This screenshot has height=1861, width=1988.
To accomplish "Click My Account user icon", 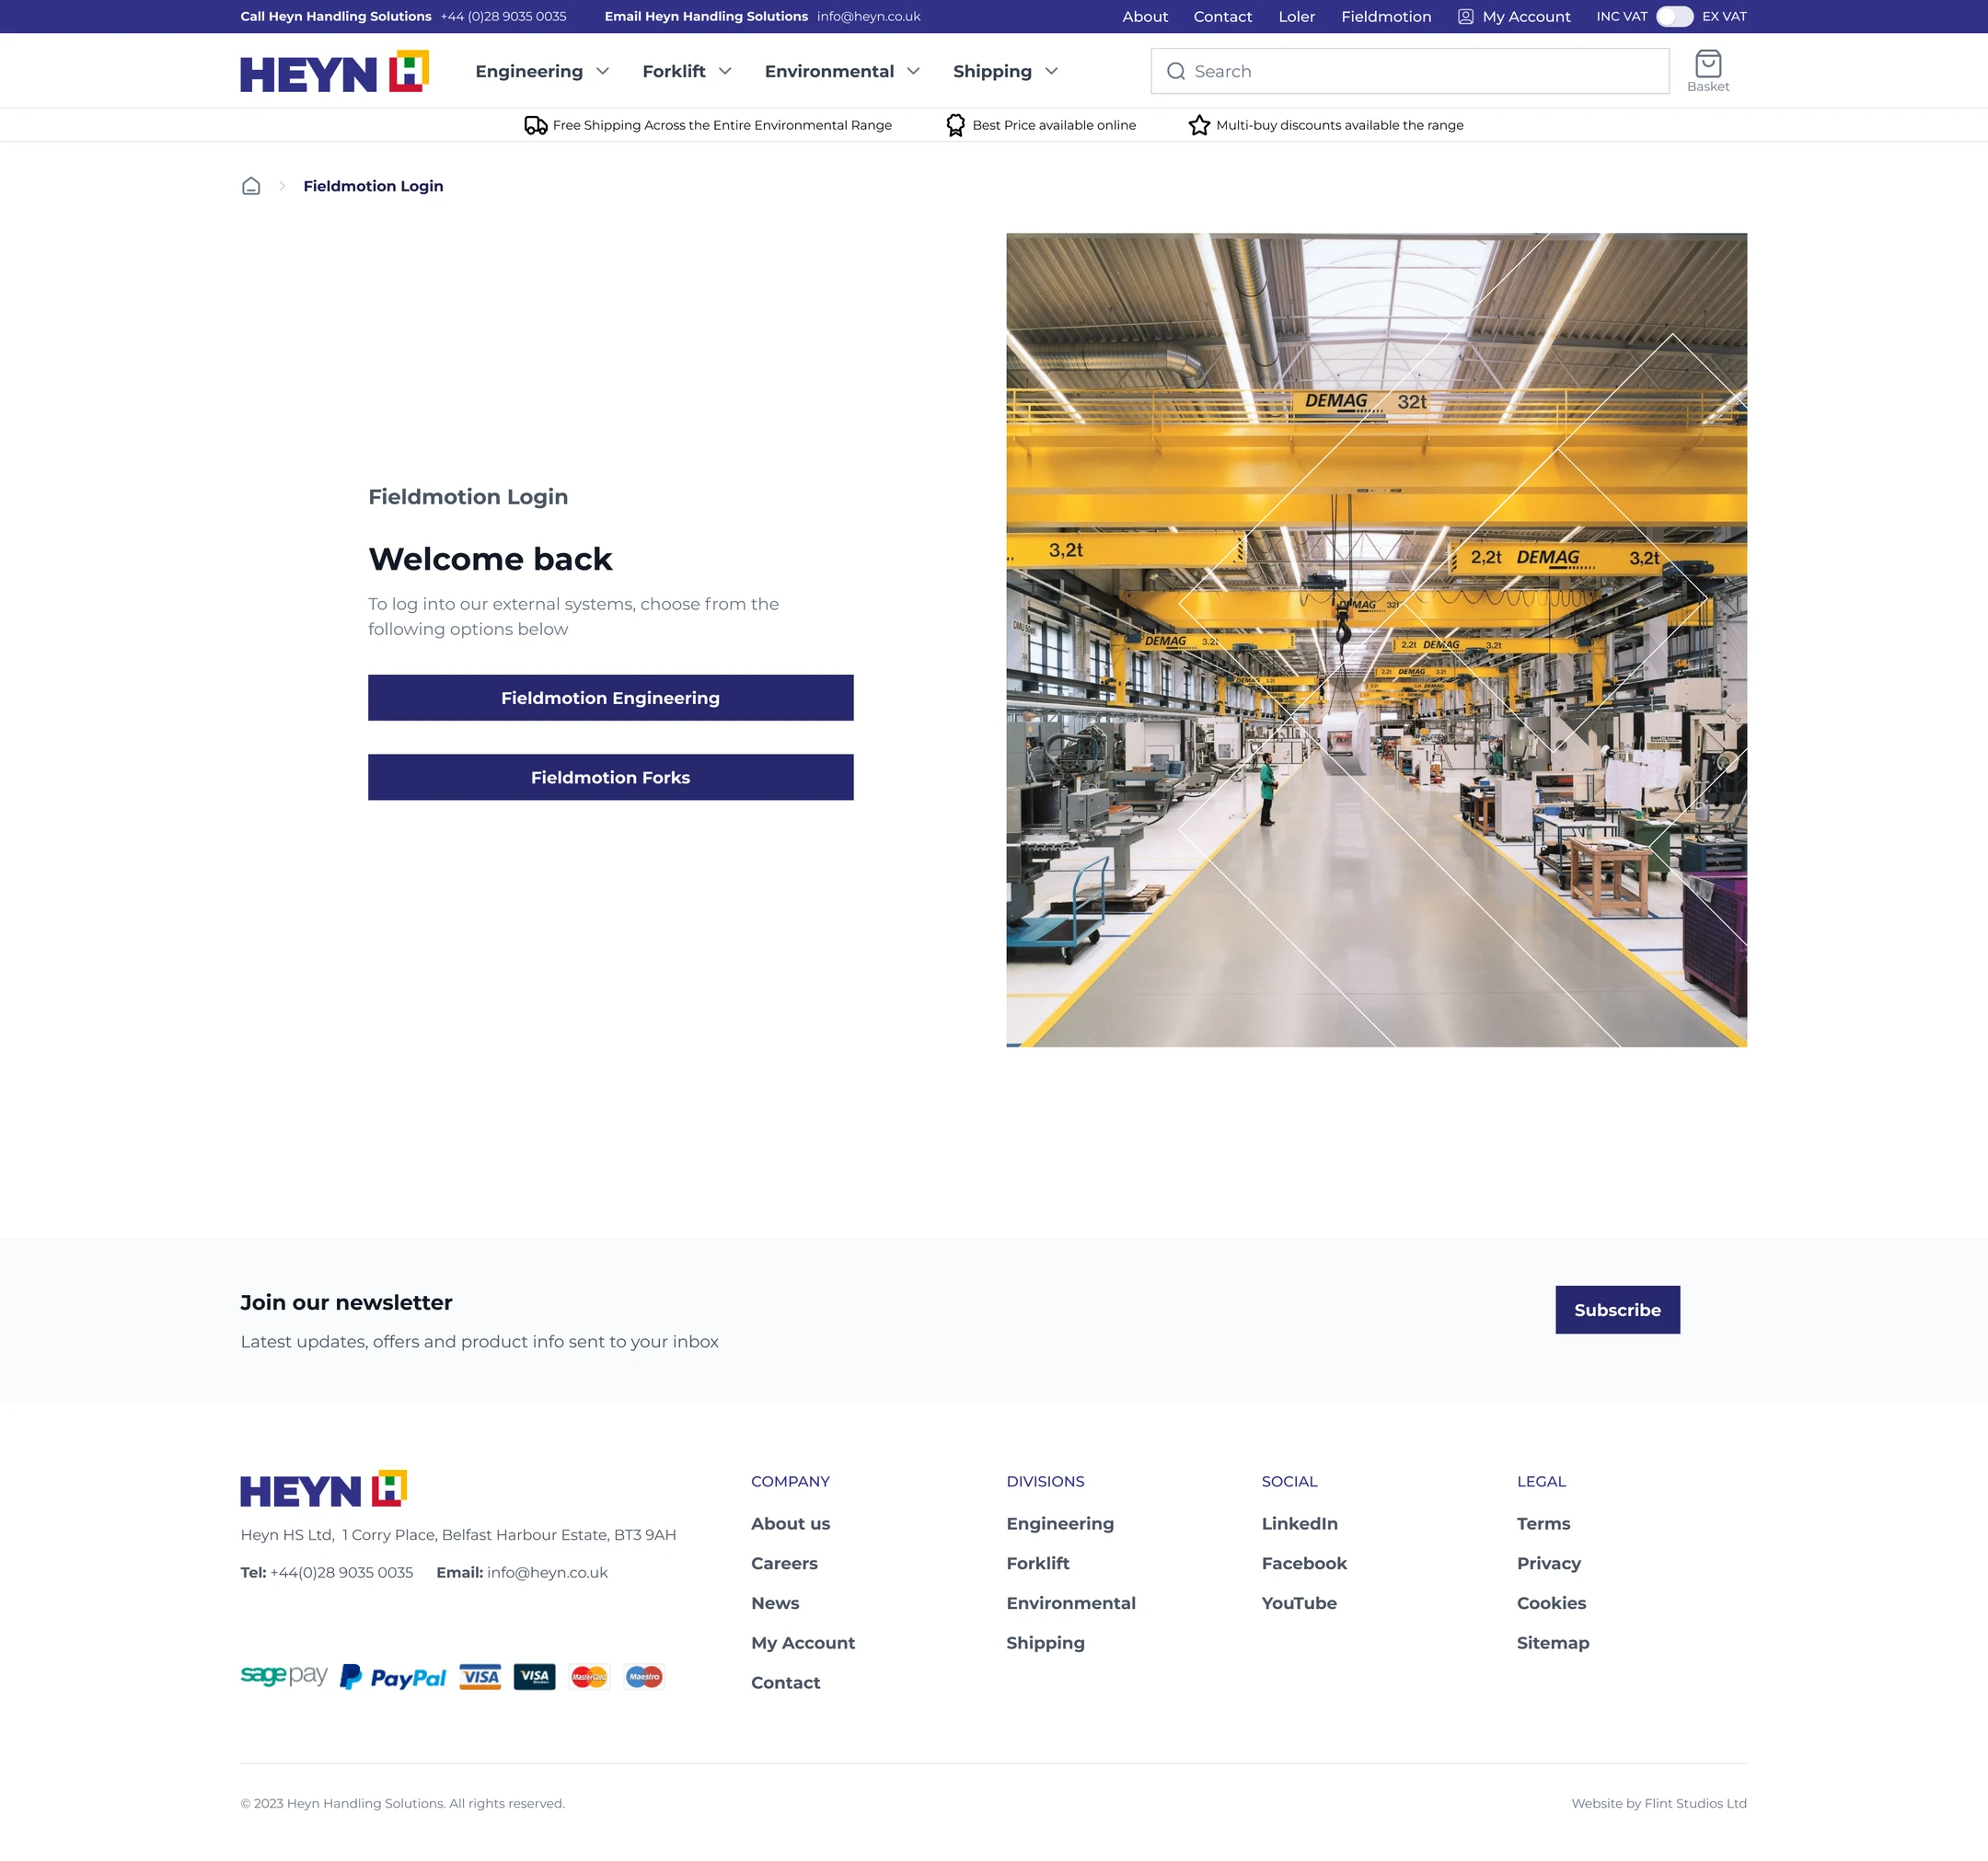I will point(1465,16).
